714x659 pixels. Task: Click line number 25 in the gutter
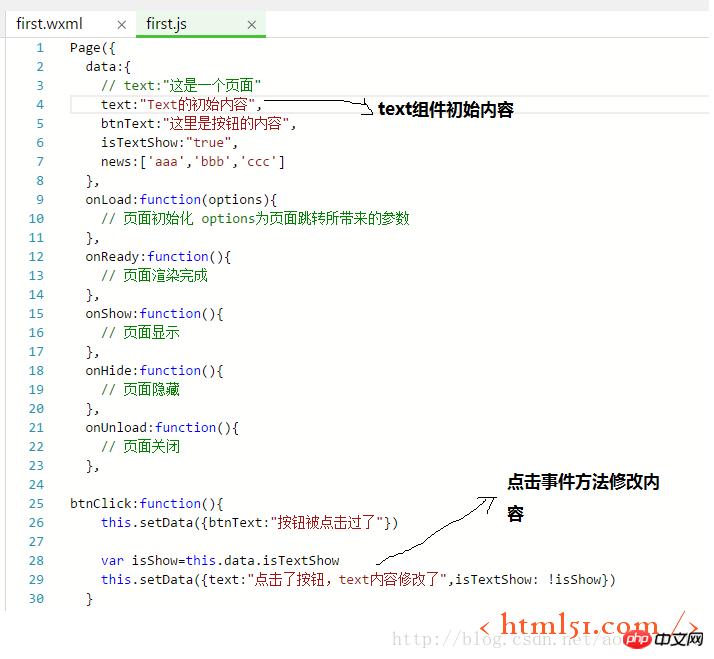click(37, 504)
